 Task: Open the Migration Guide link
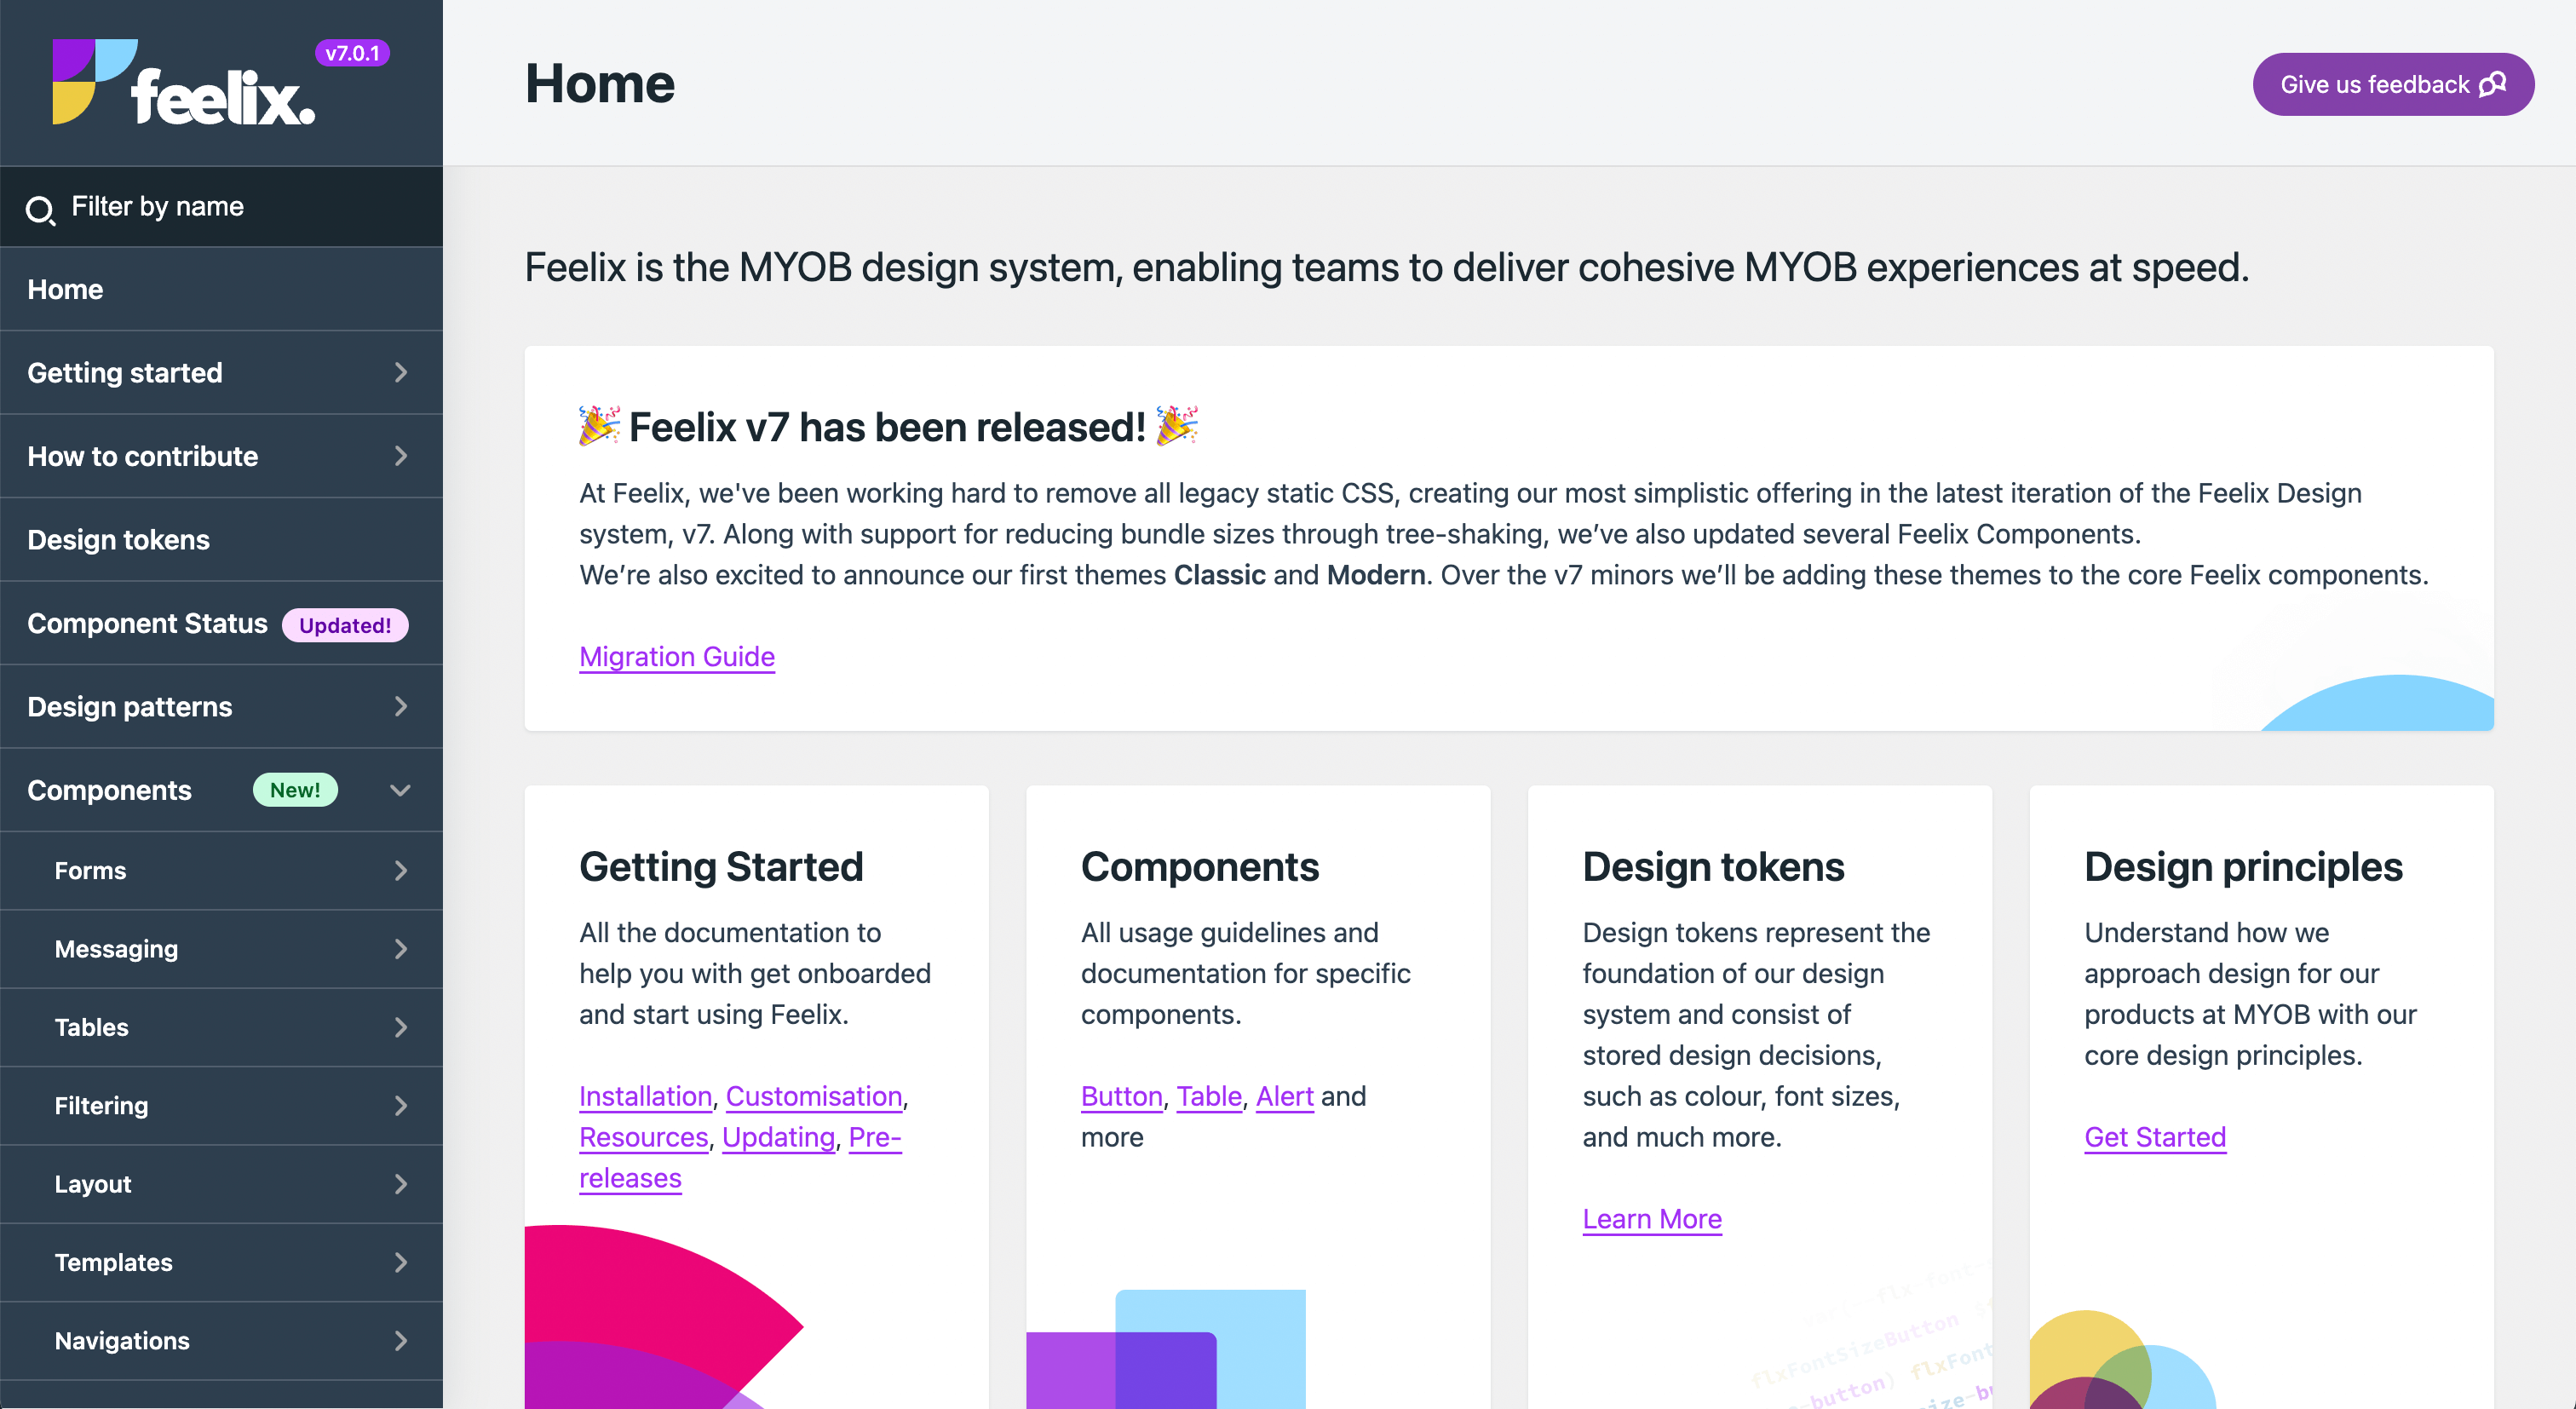tap(676, 656)
